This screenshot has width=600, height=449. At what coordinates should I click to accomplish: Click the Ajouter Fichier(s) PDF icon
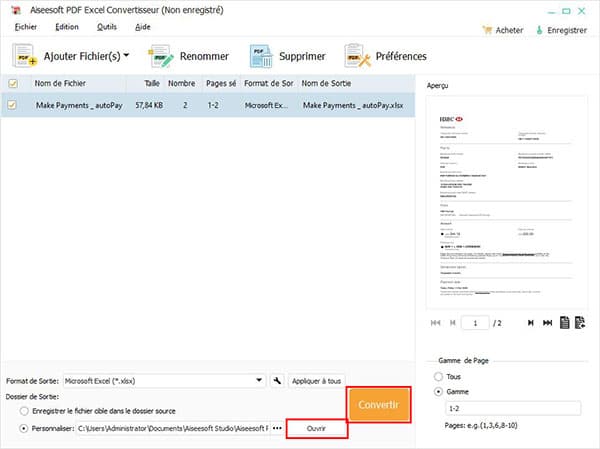(x=24, y=56)
